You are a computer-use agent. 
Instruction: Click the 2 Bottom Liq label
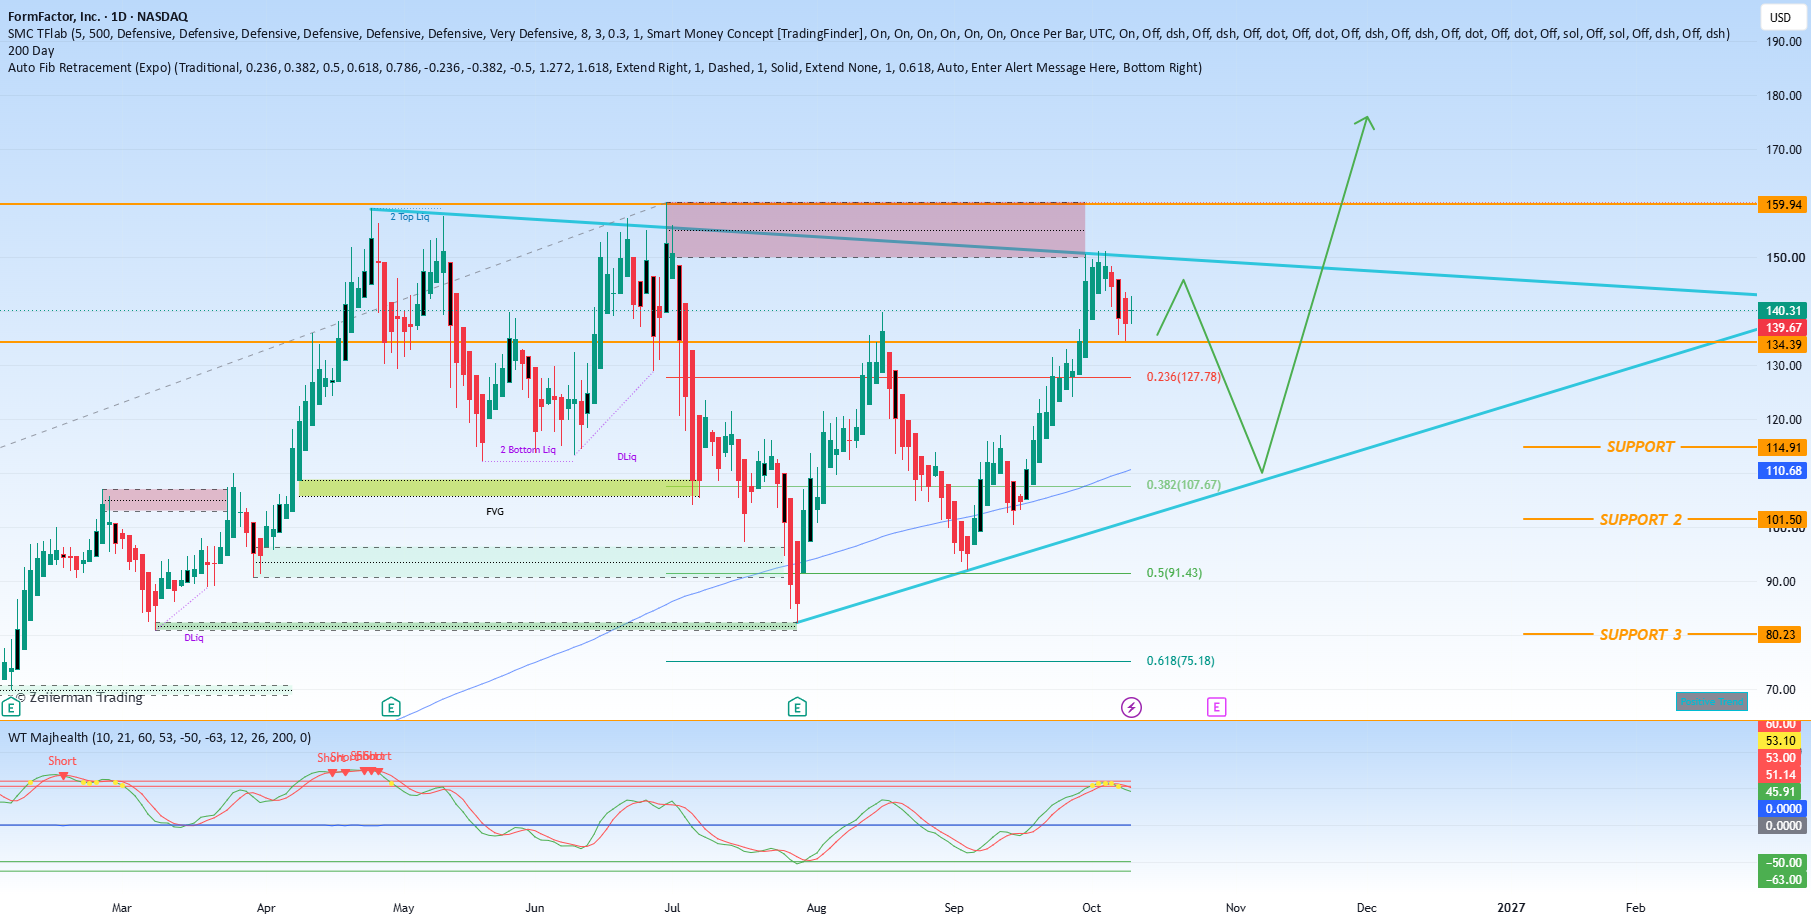coord(528,450)
